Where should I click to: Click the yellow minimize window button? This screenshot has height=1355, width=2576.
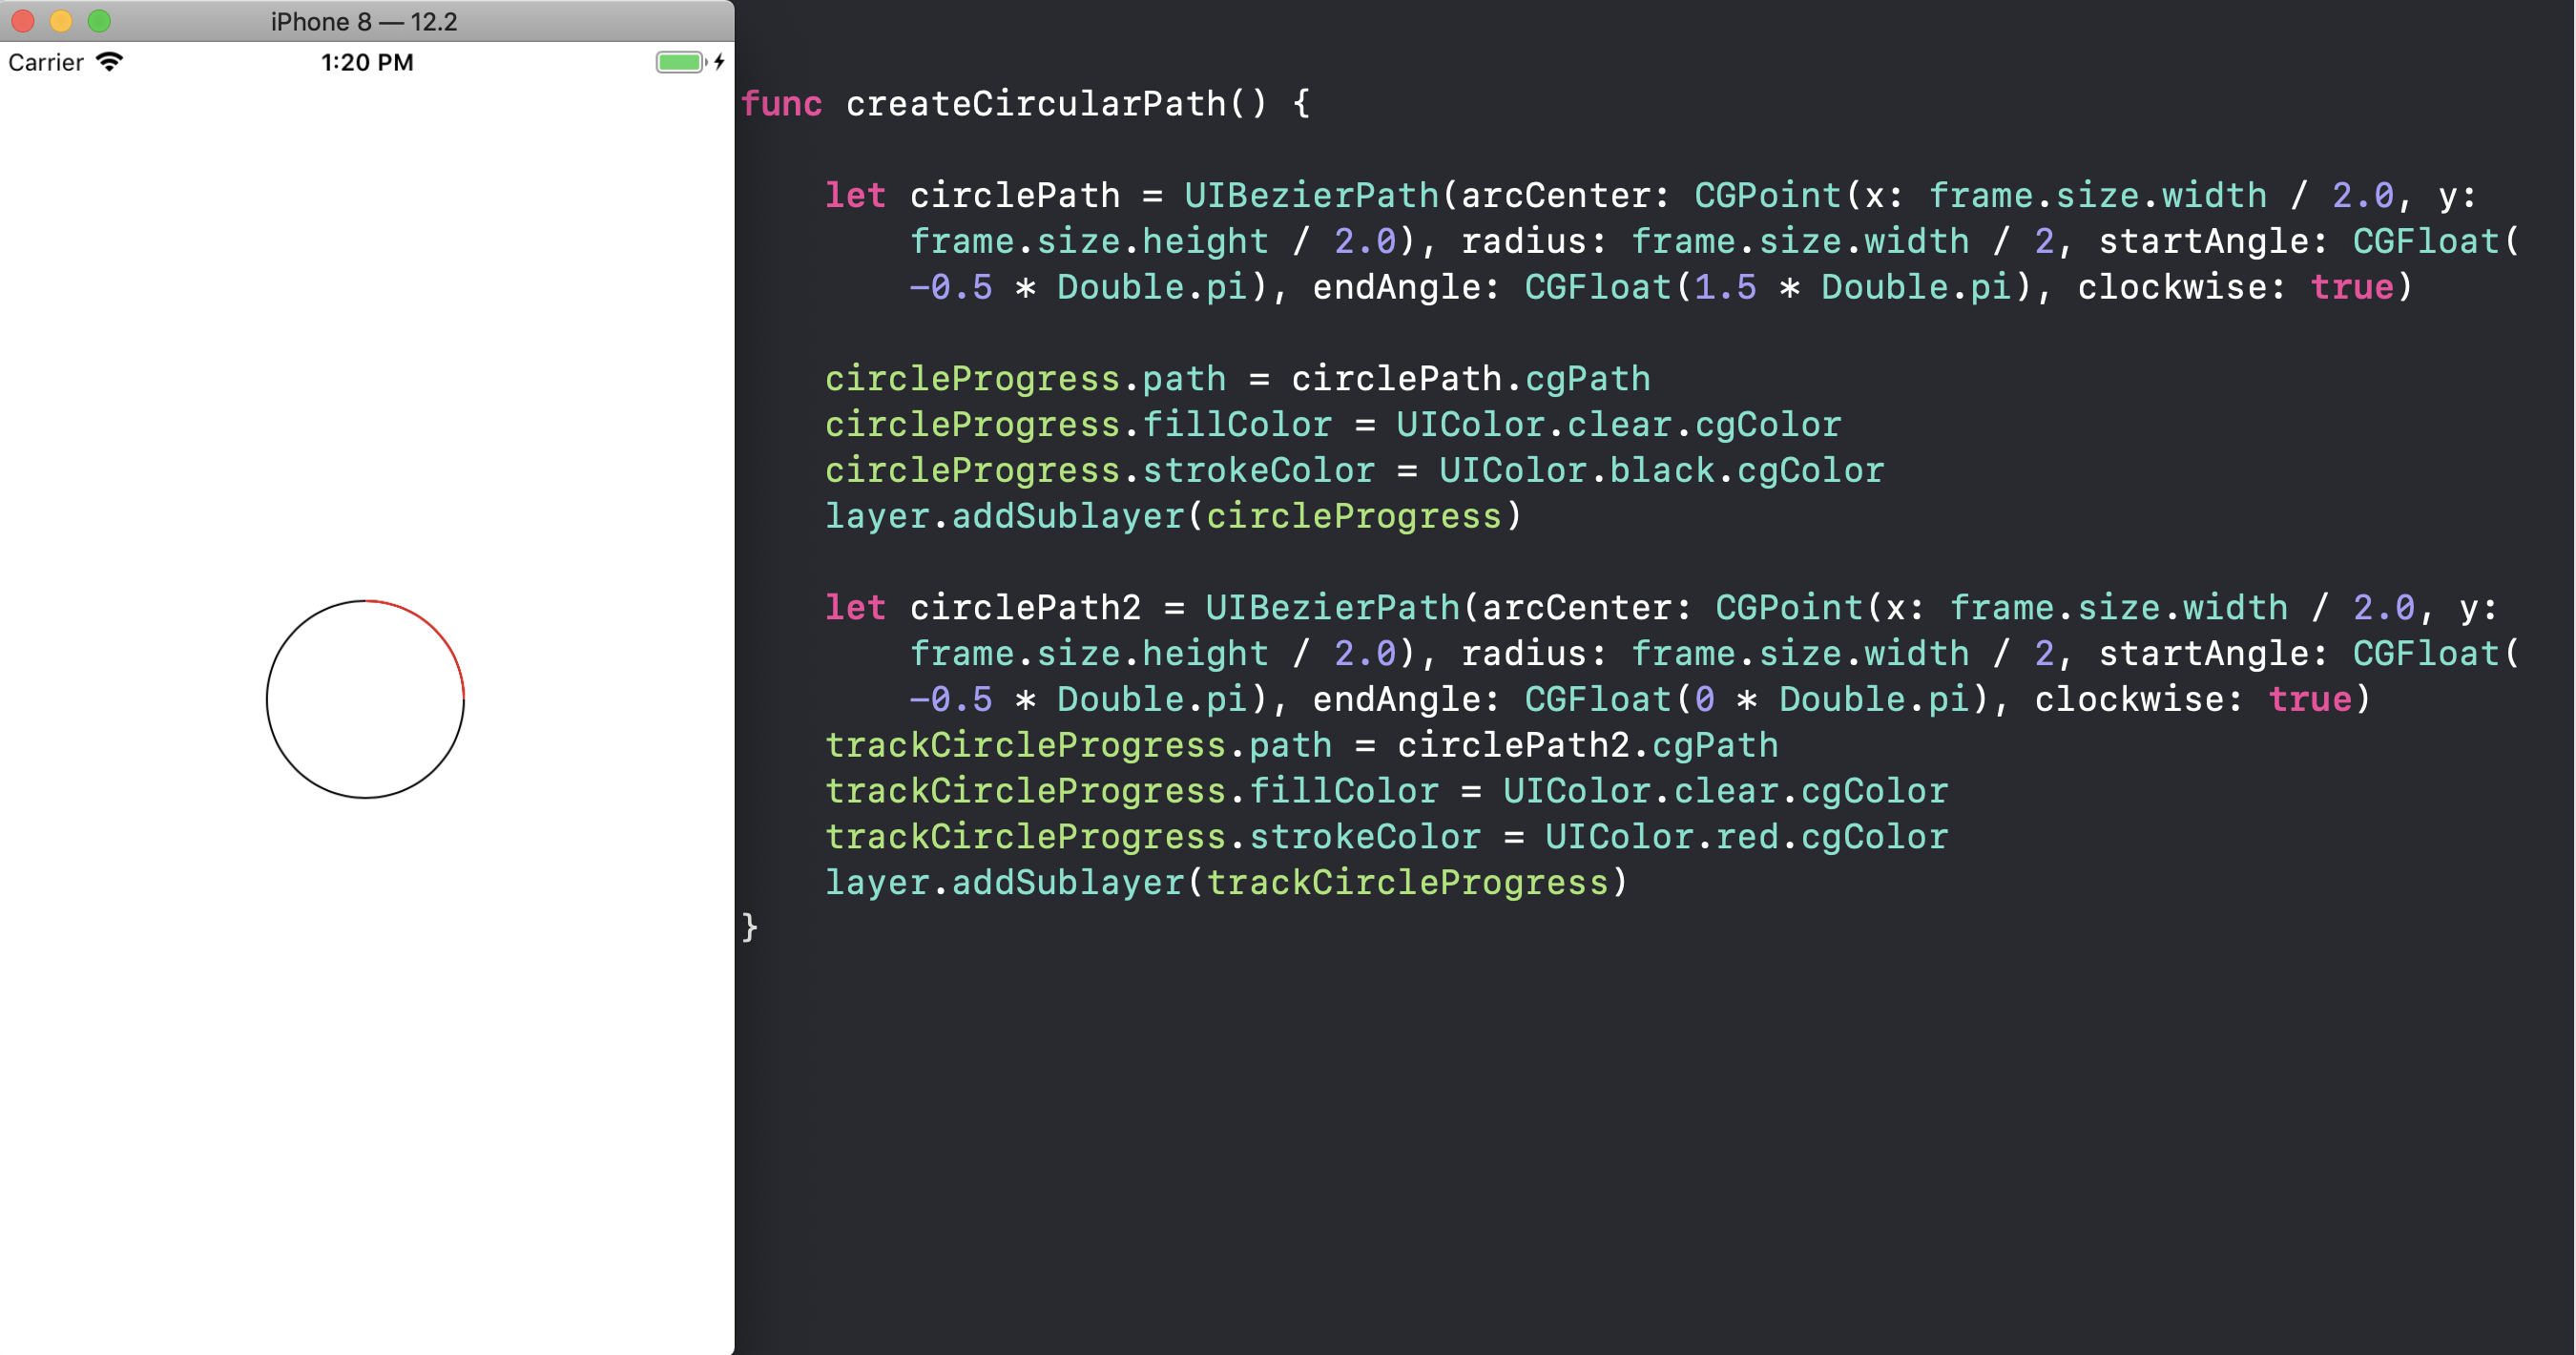pyautogui.click(x=61, y=21)
